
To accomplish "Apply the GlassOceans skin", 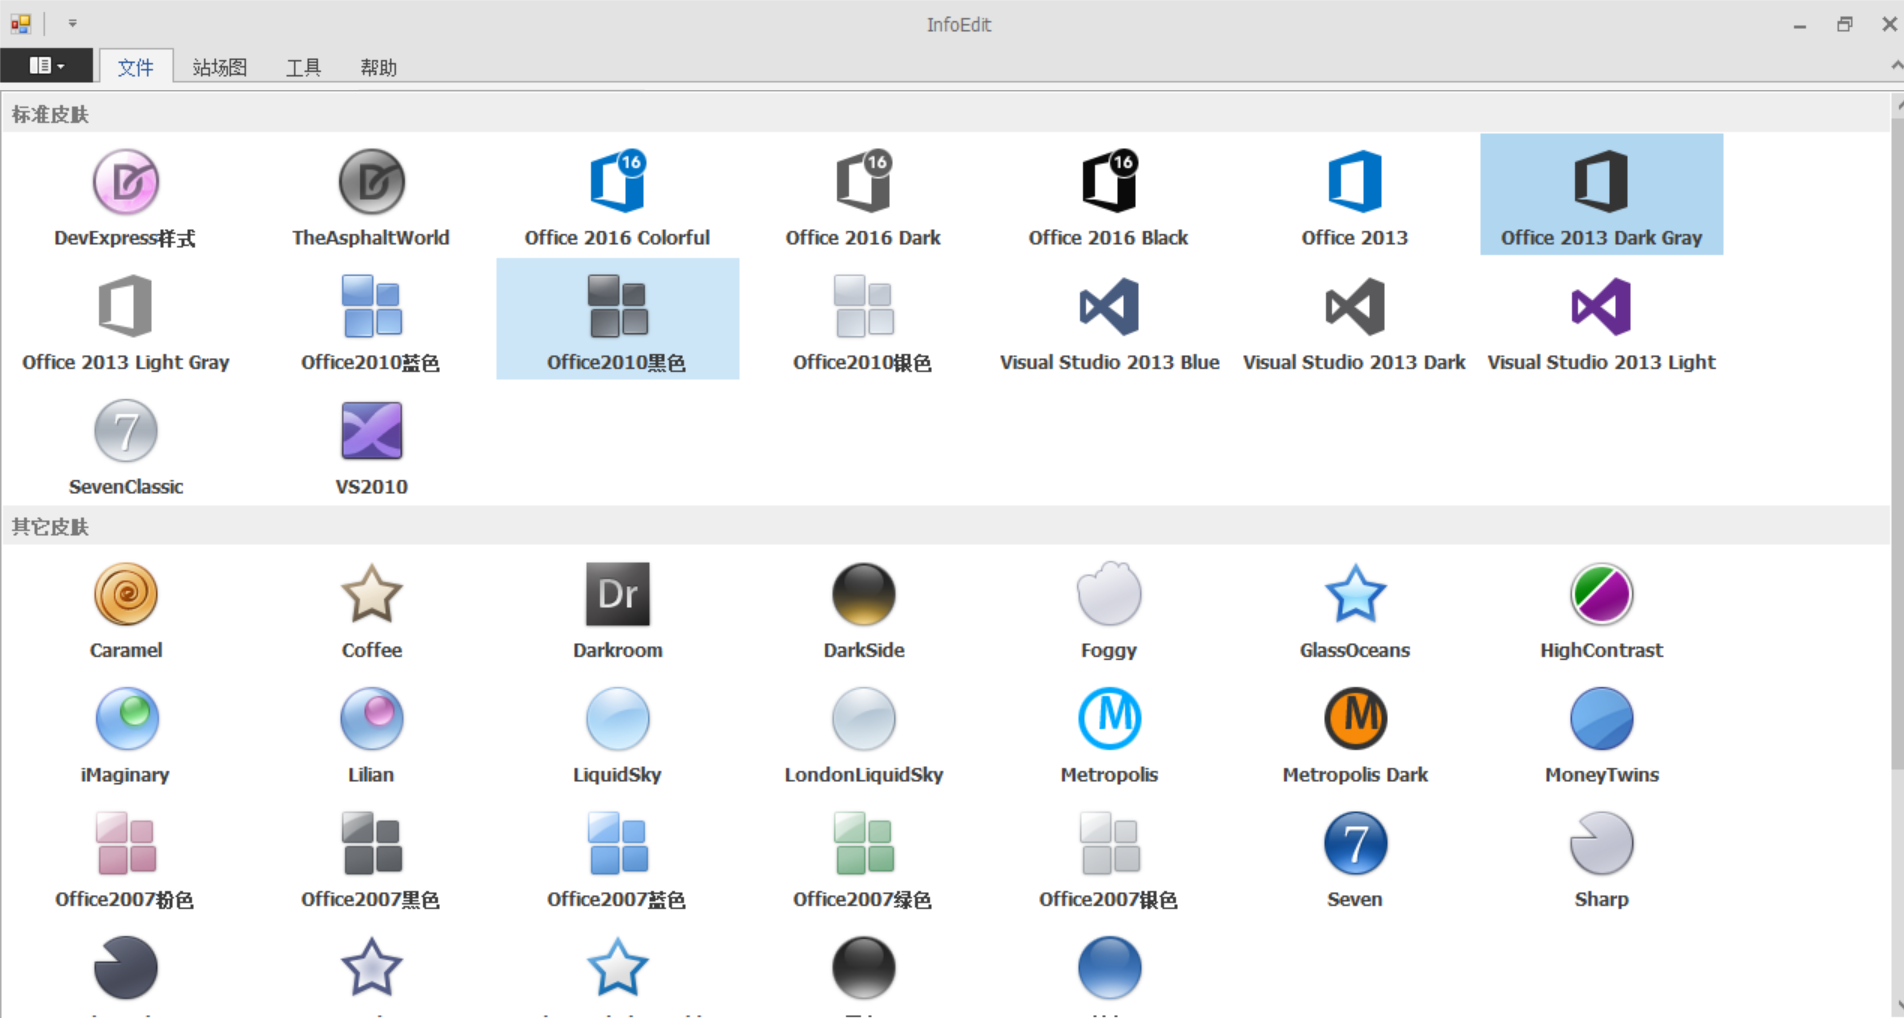I will coord(1355,608).
